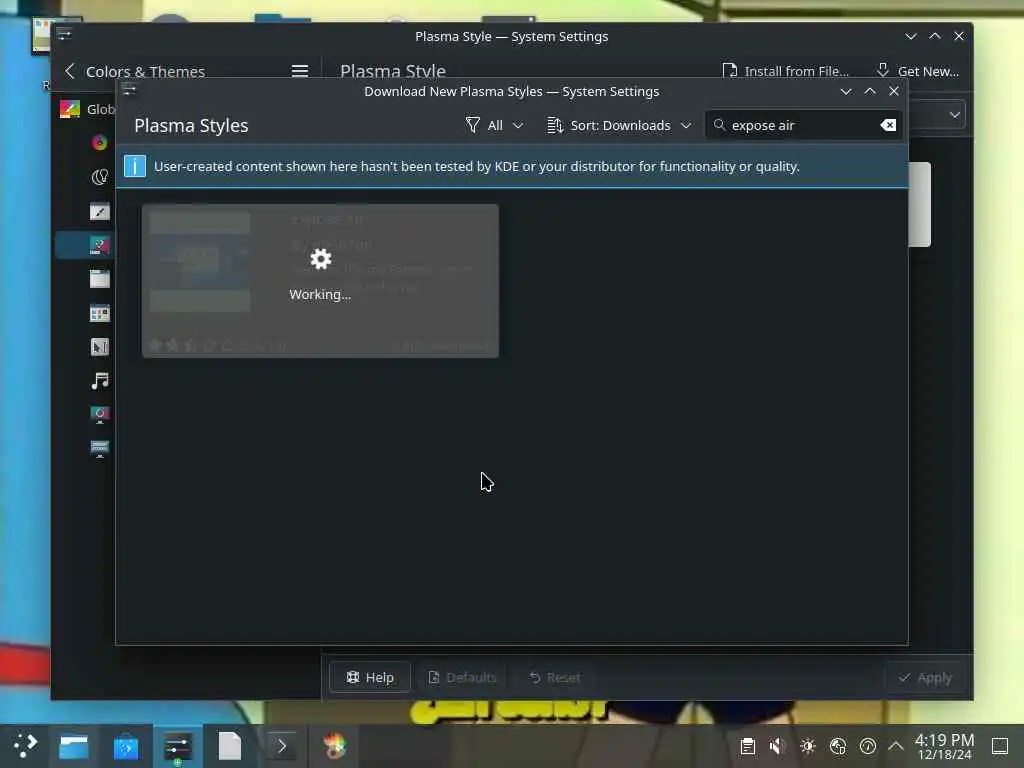Open the Window Decorations sidebar icon
Viewport: 1024px width, 768px height.
[x=99, y=279]
